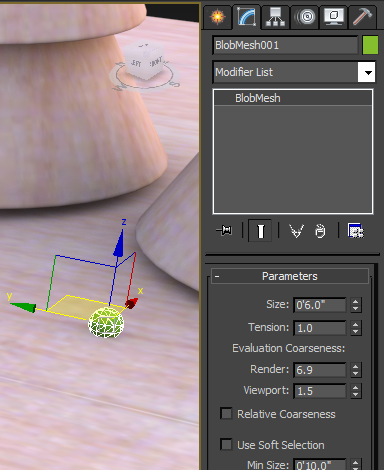
Task: Increase Size with spinner up arrow
Action: click(x=356, y=301)
